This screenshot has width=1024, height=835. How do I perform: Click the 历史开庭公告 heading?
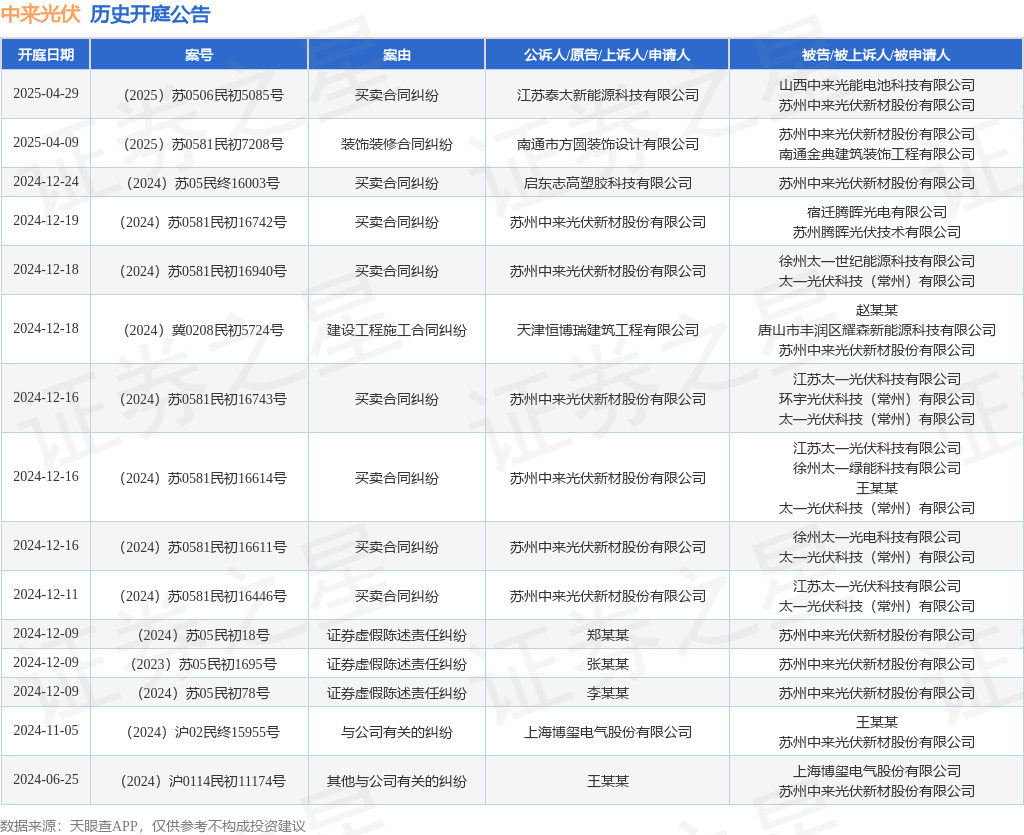tap(150, 14)
